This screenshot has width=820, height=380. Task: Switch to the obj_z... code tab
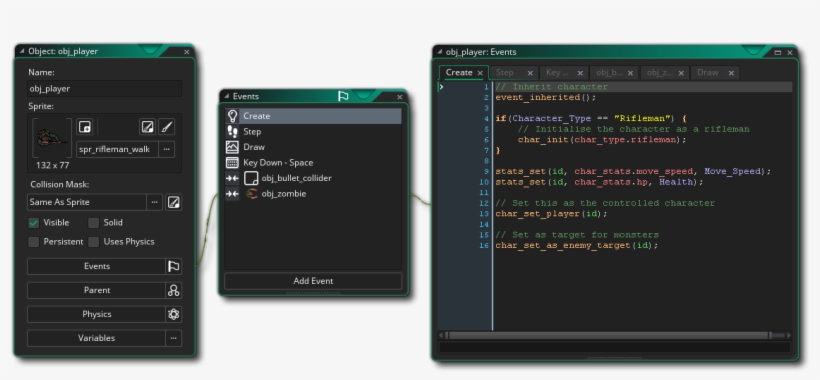coord(659,73)
